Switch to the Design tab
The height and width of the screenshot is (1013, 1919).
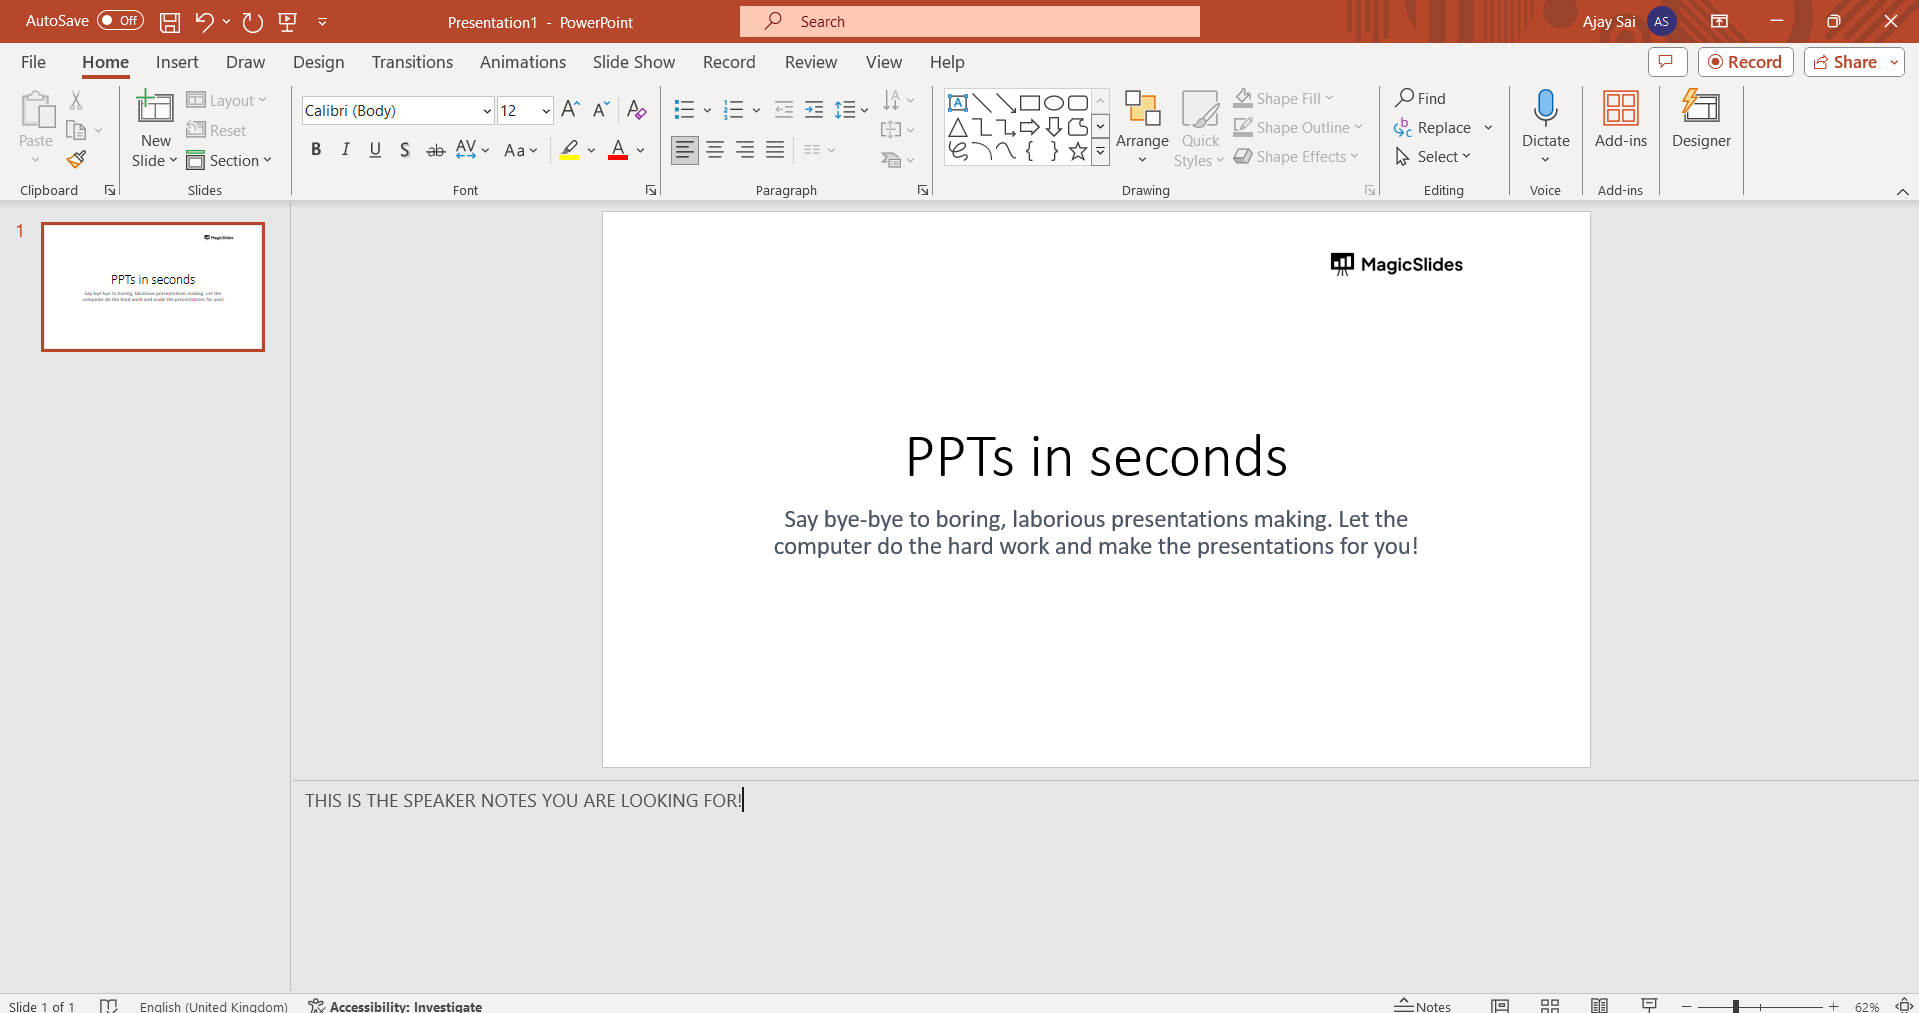click(318, 62)
